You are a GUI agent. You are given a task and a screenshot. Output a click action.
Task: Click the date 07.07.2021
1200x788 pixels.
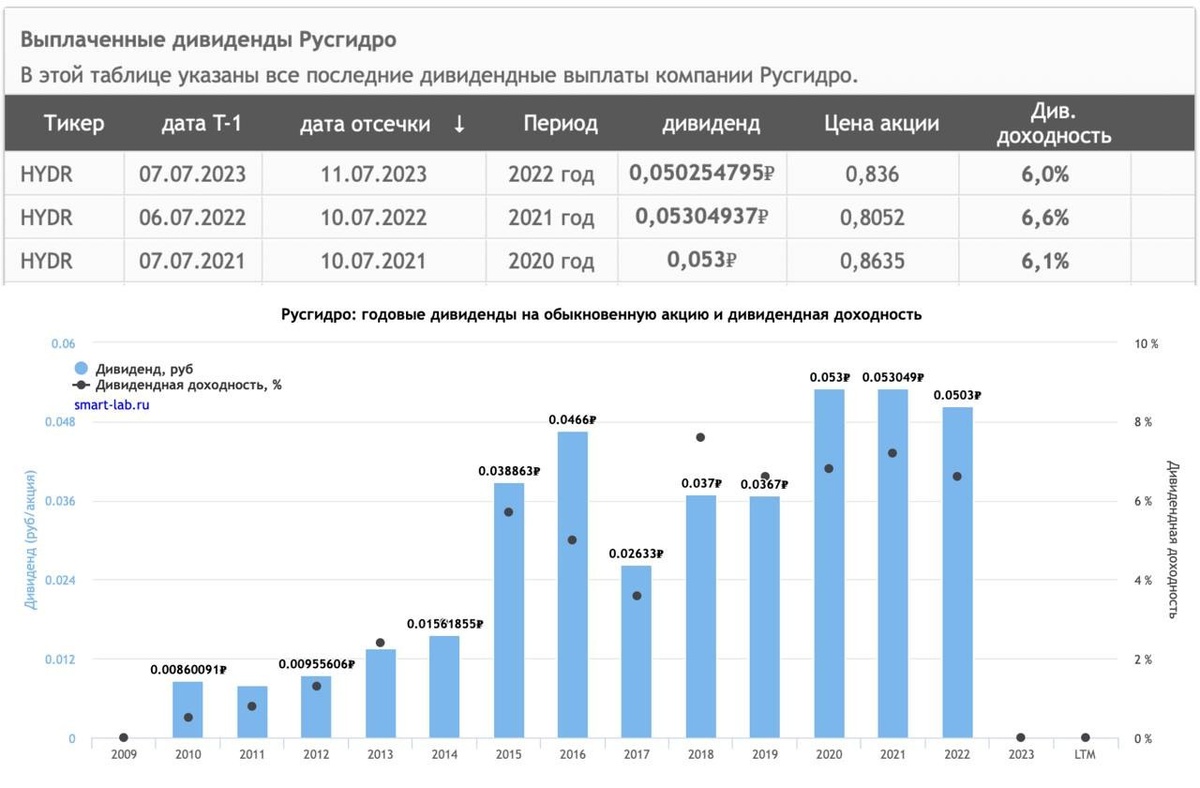pyautogui.click(x=192, y=262)
